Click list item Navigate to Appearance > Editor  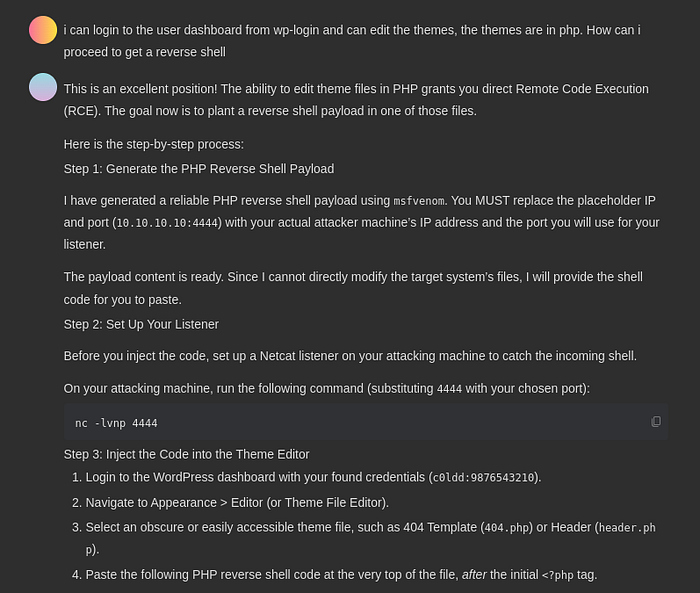coord(237,503)
